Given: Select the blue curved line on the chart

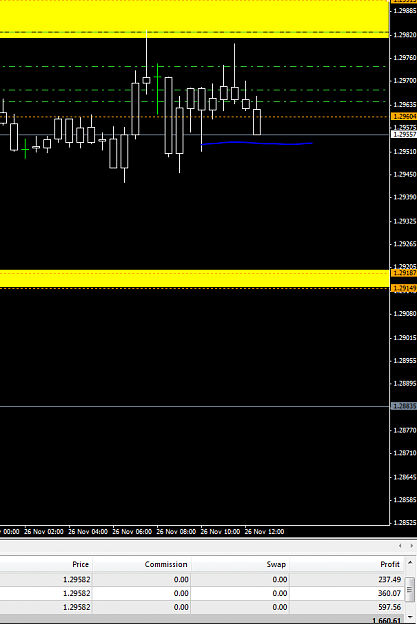Looking at the screenshot, I should pyautogui.click(x=255, y=143).
